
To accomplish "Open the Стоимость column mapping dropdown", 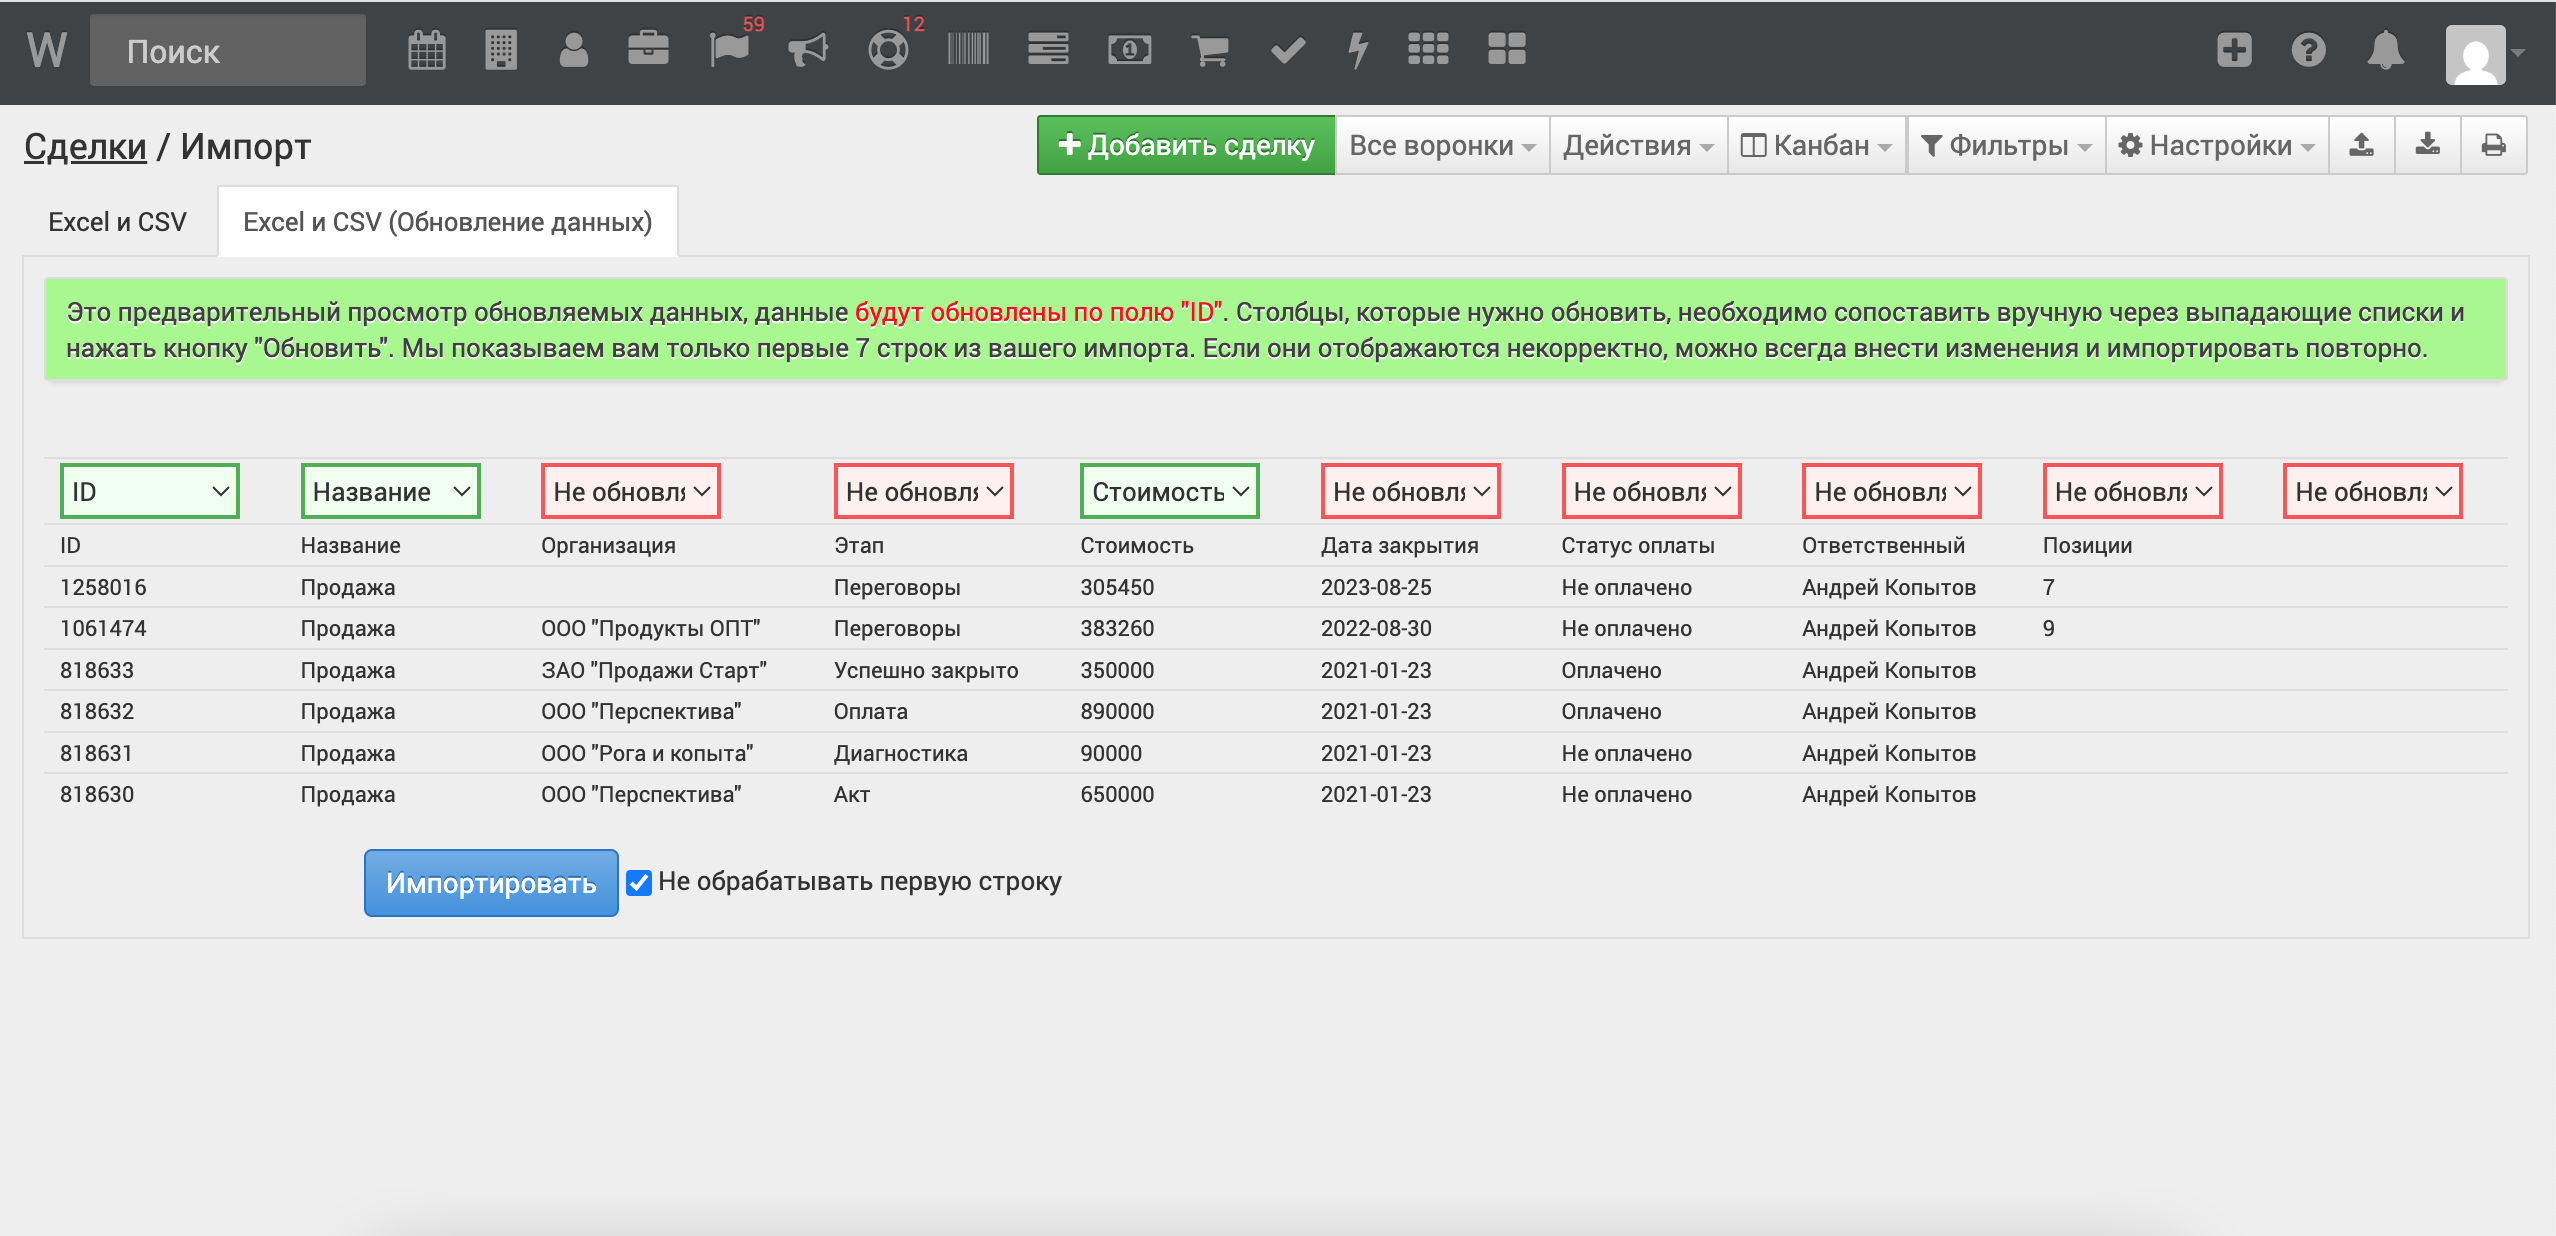I will tap(1169, 491).
